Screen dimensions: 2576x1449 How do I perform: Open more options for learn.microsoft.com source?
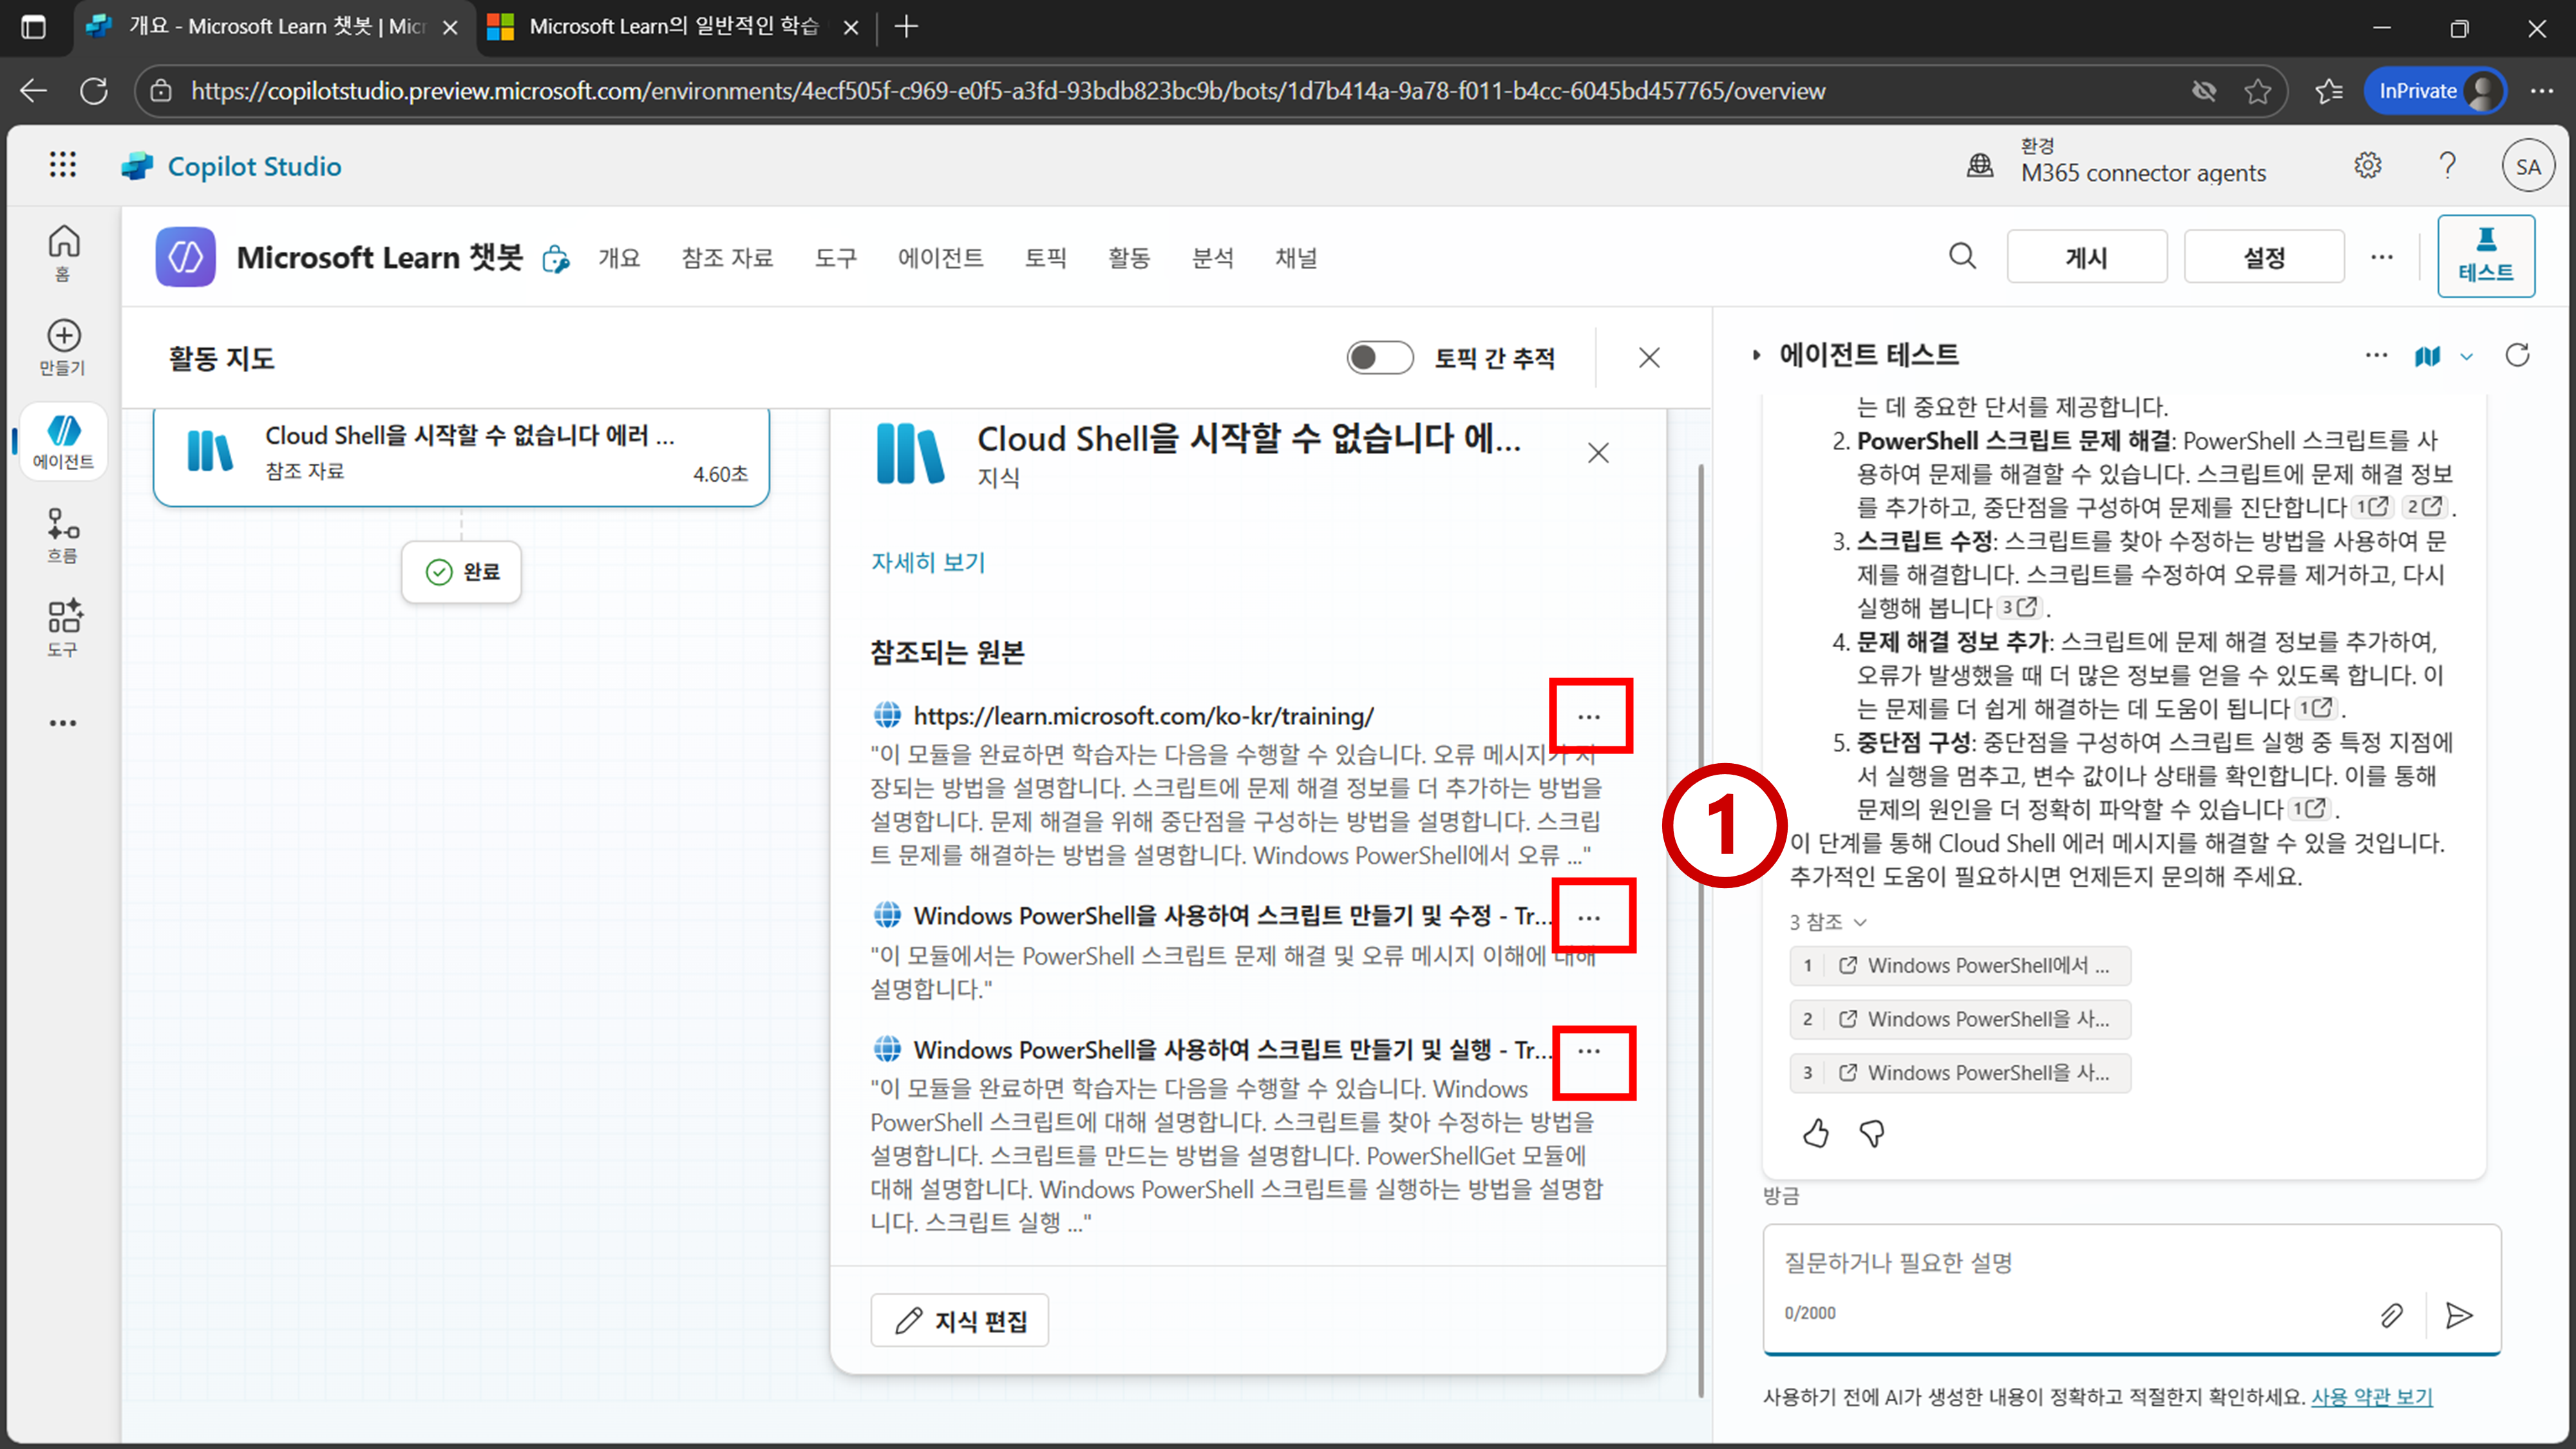click(1589, 716)
